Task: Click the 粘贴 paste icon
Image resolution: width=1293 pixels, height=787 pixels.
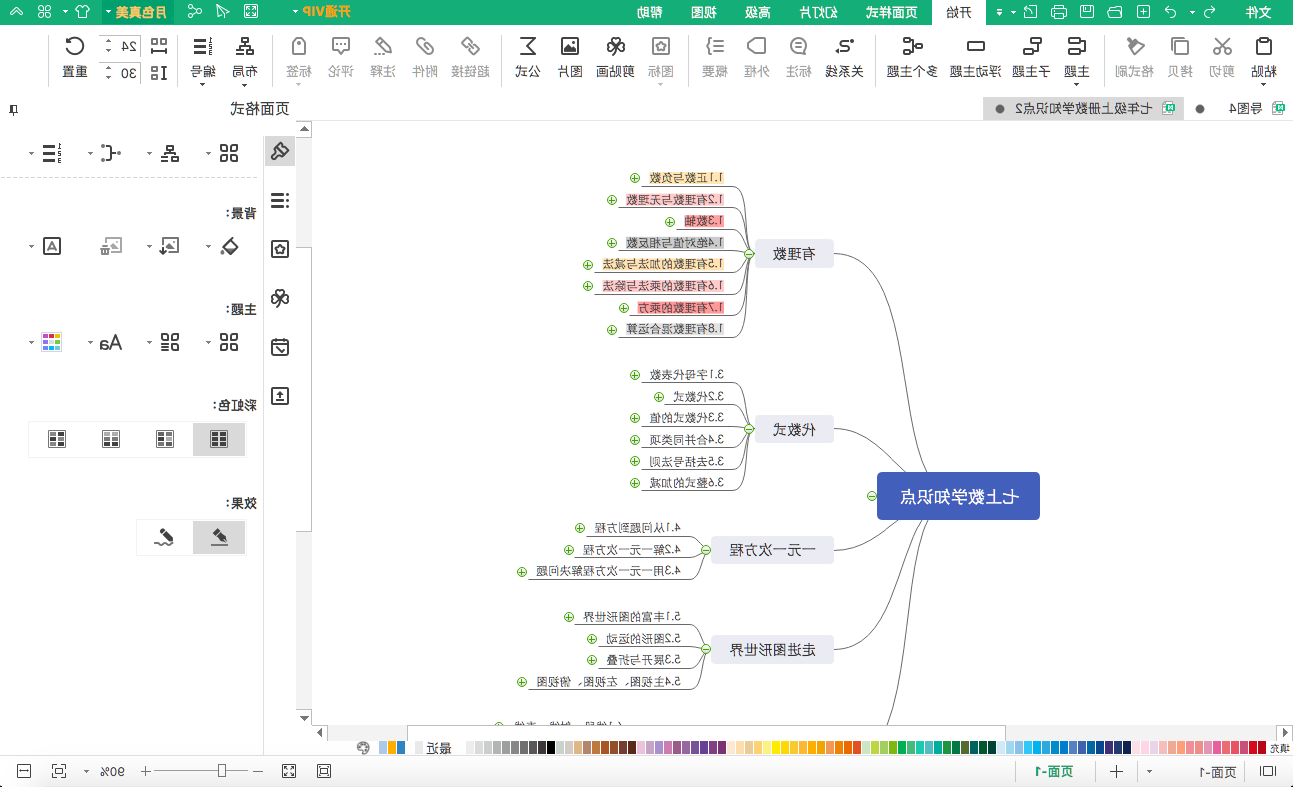Action: tap(1264, 47)
